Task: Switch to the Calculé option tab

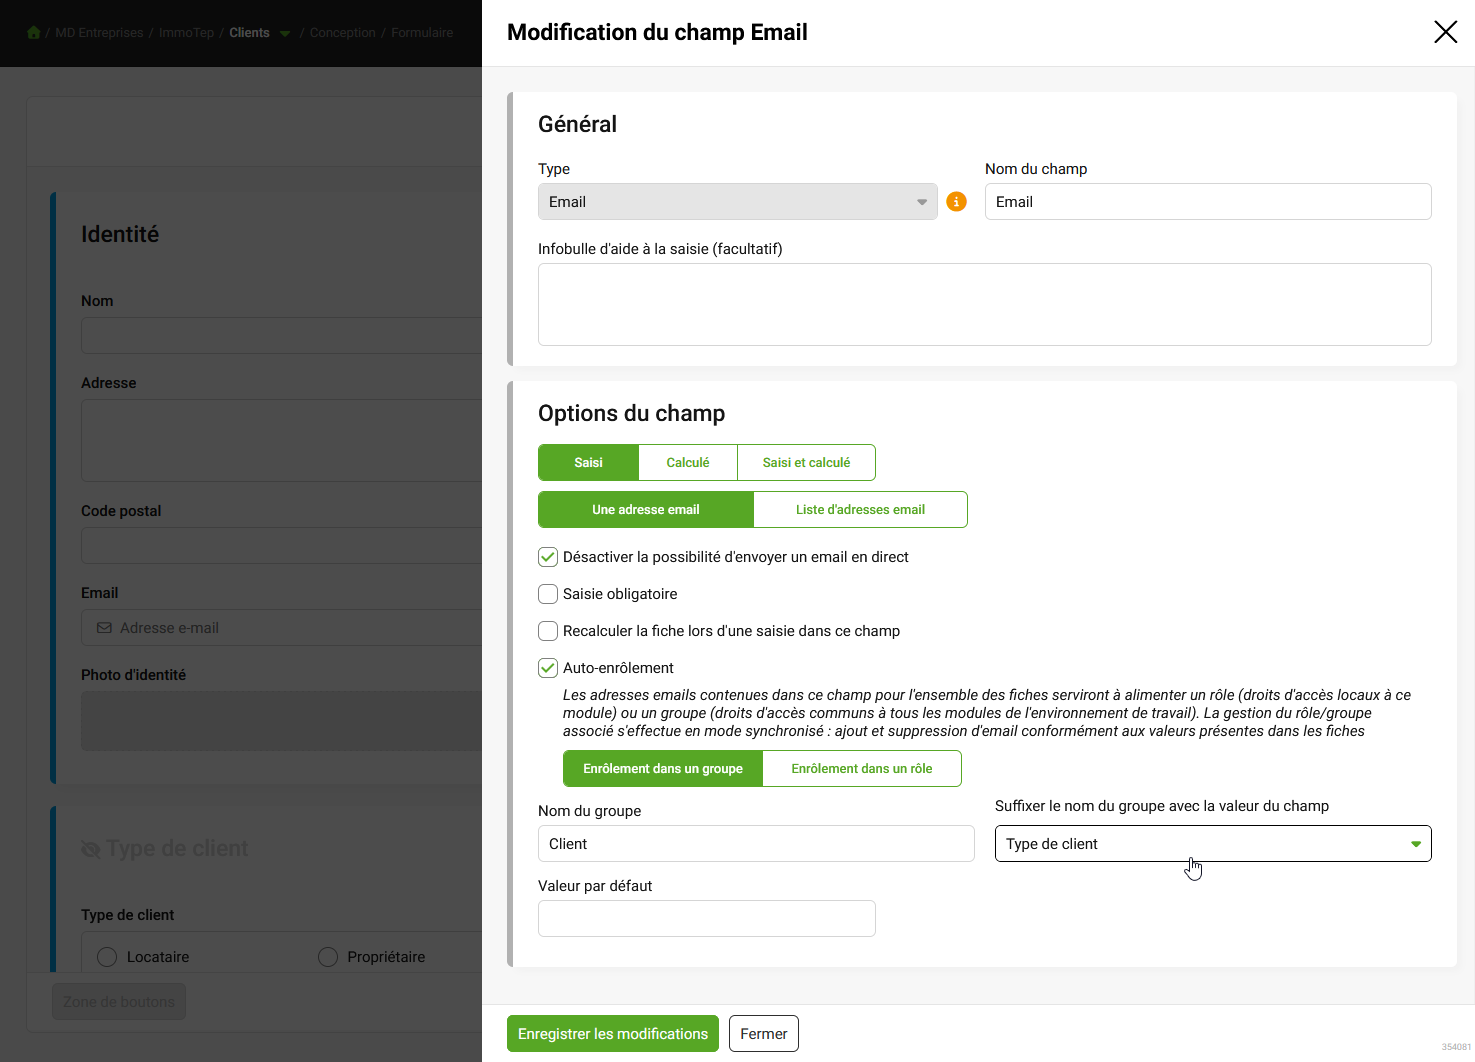Action: [688, 463]
